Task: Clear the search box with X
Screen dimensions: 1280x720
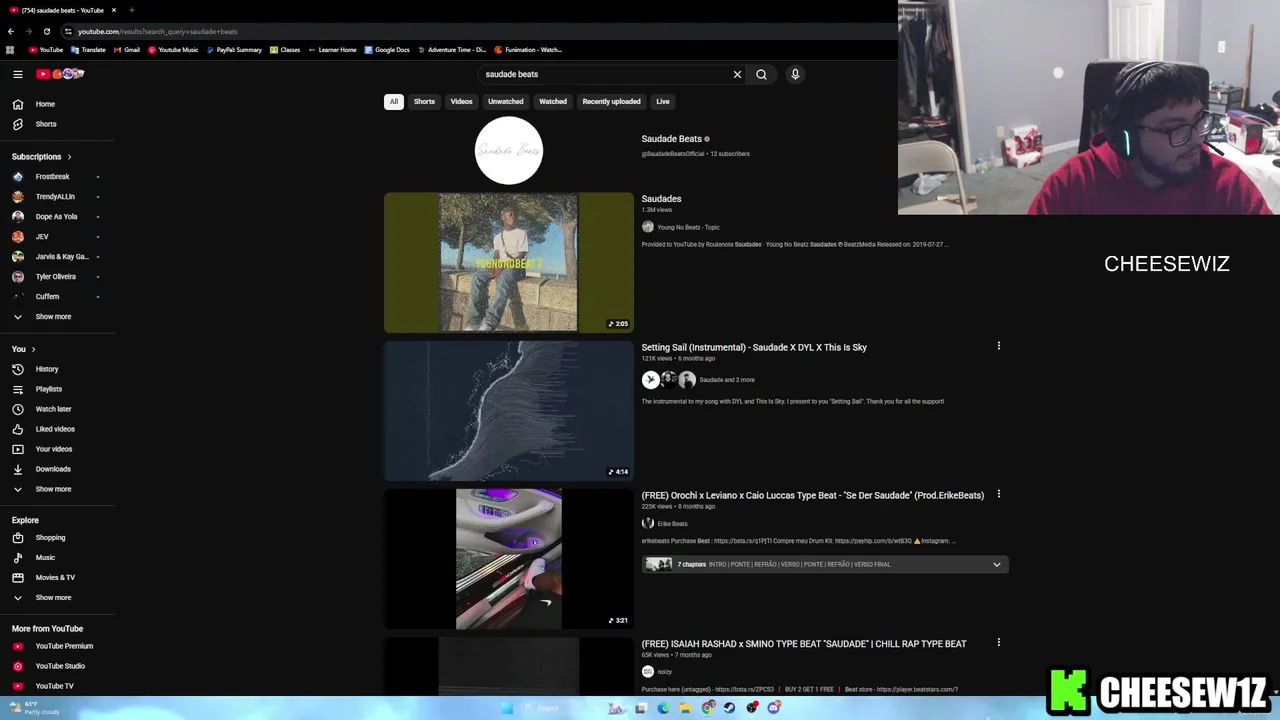Action: (737, 74)
